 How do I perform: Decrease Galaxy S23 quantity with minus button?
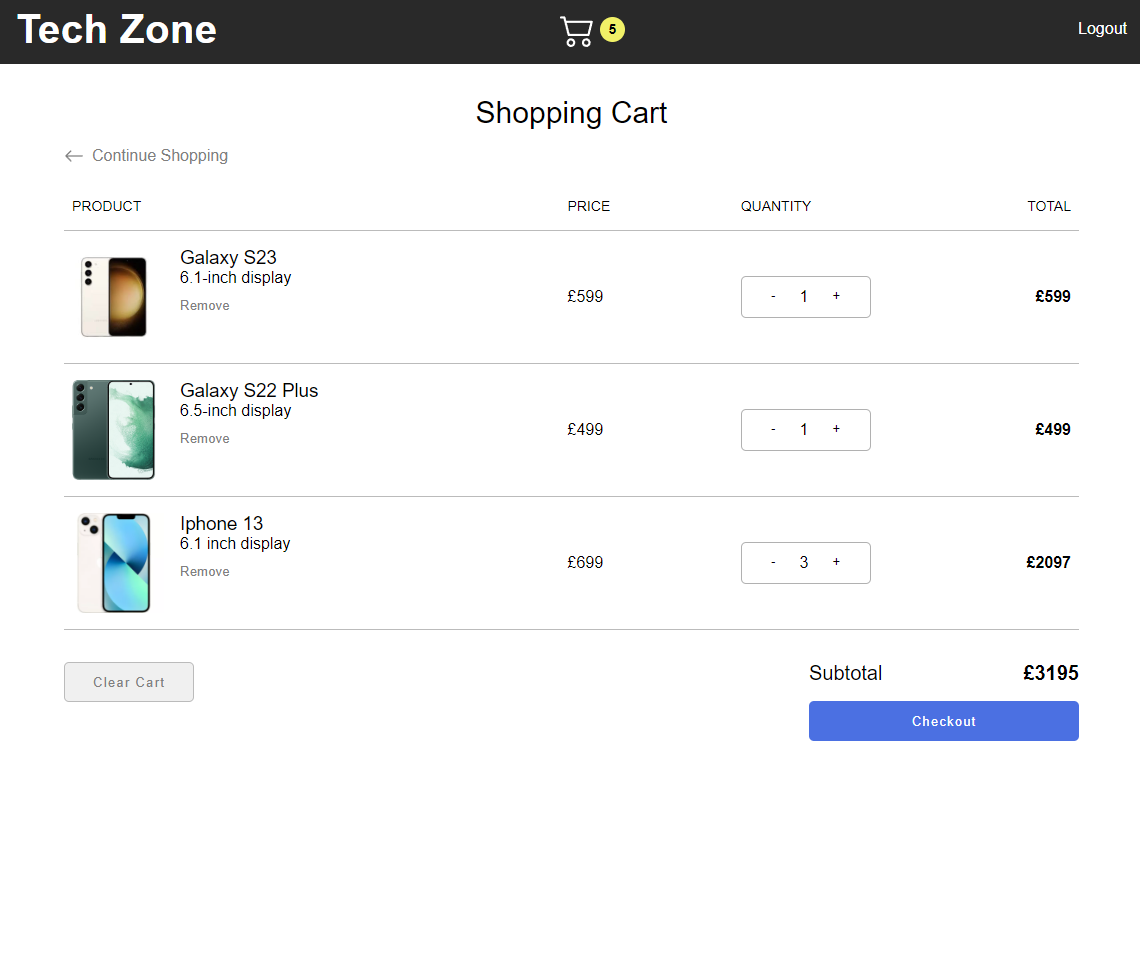[x=773, y=296]
